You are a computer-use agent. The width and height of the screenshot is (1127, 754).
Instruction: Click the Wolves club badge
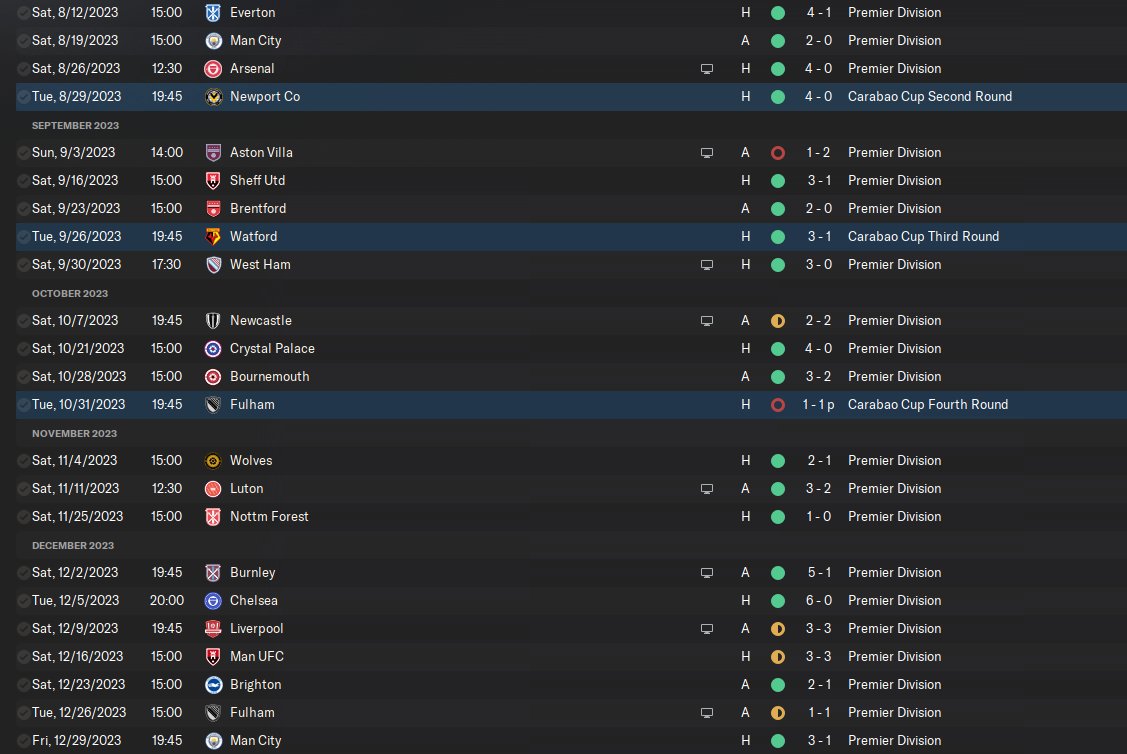click(x=212, y=461)
